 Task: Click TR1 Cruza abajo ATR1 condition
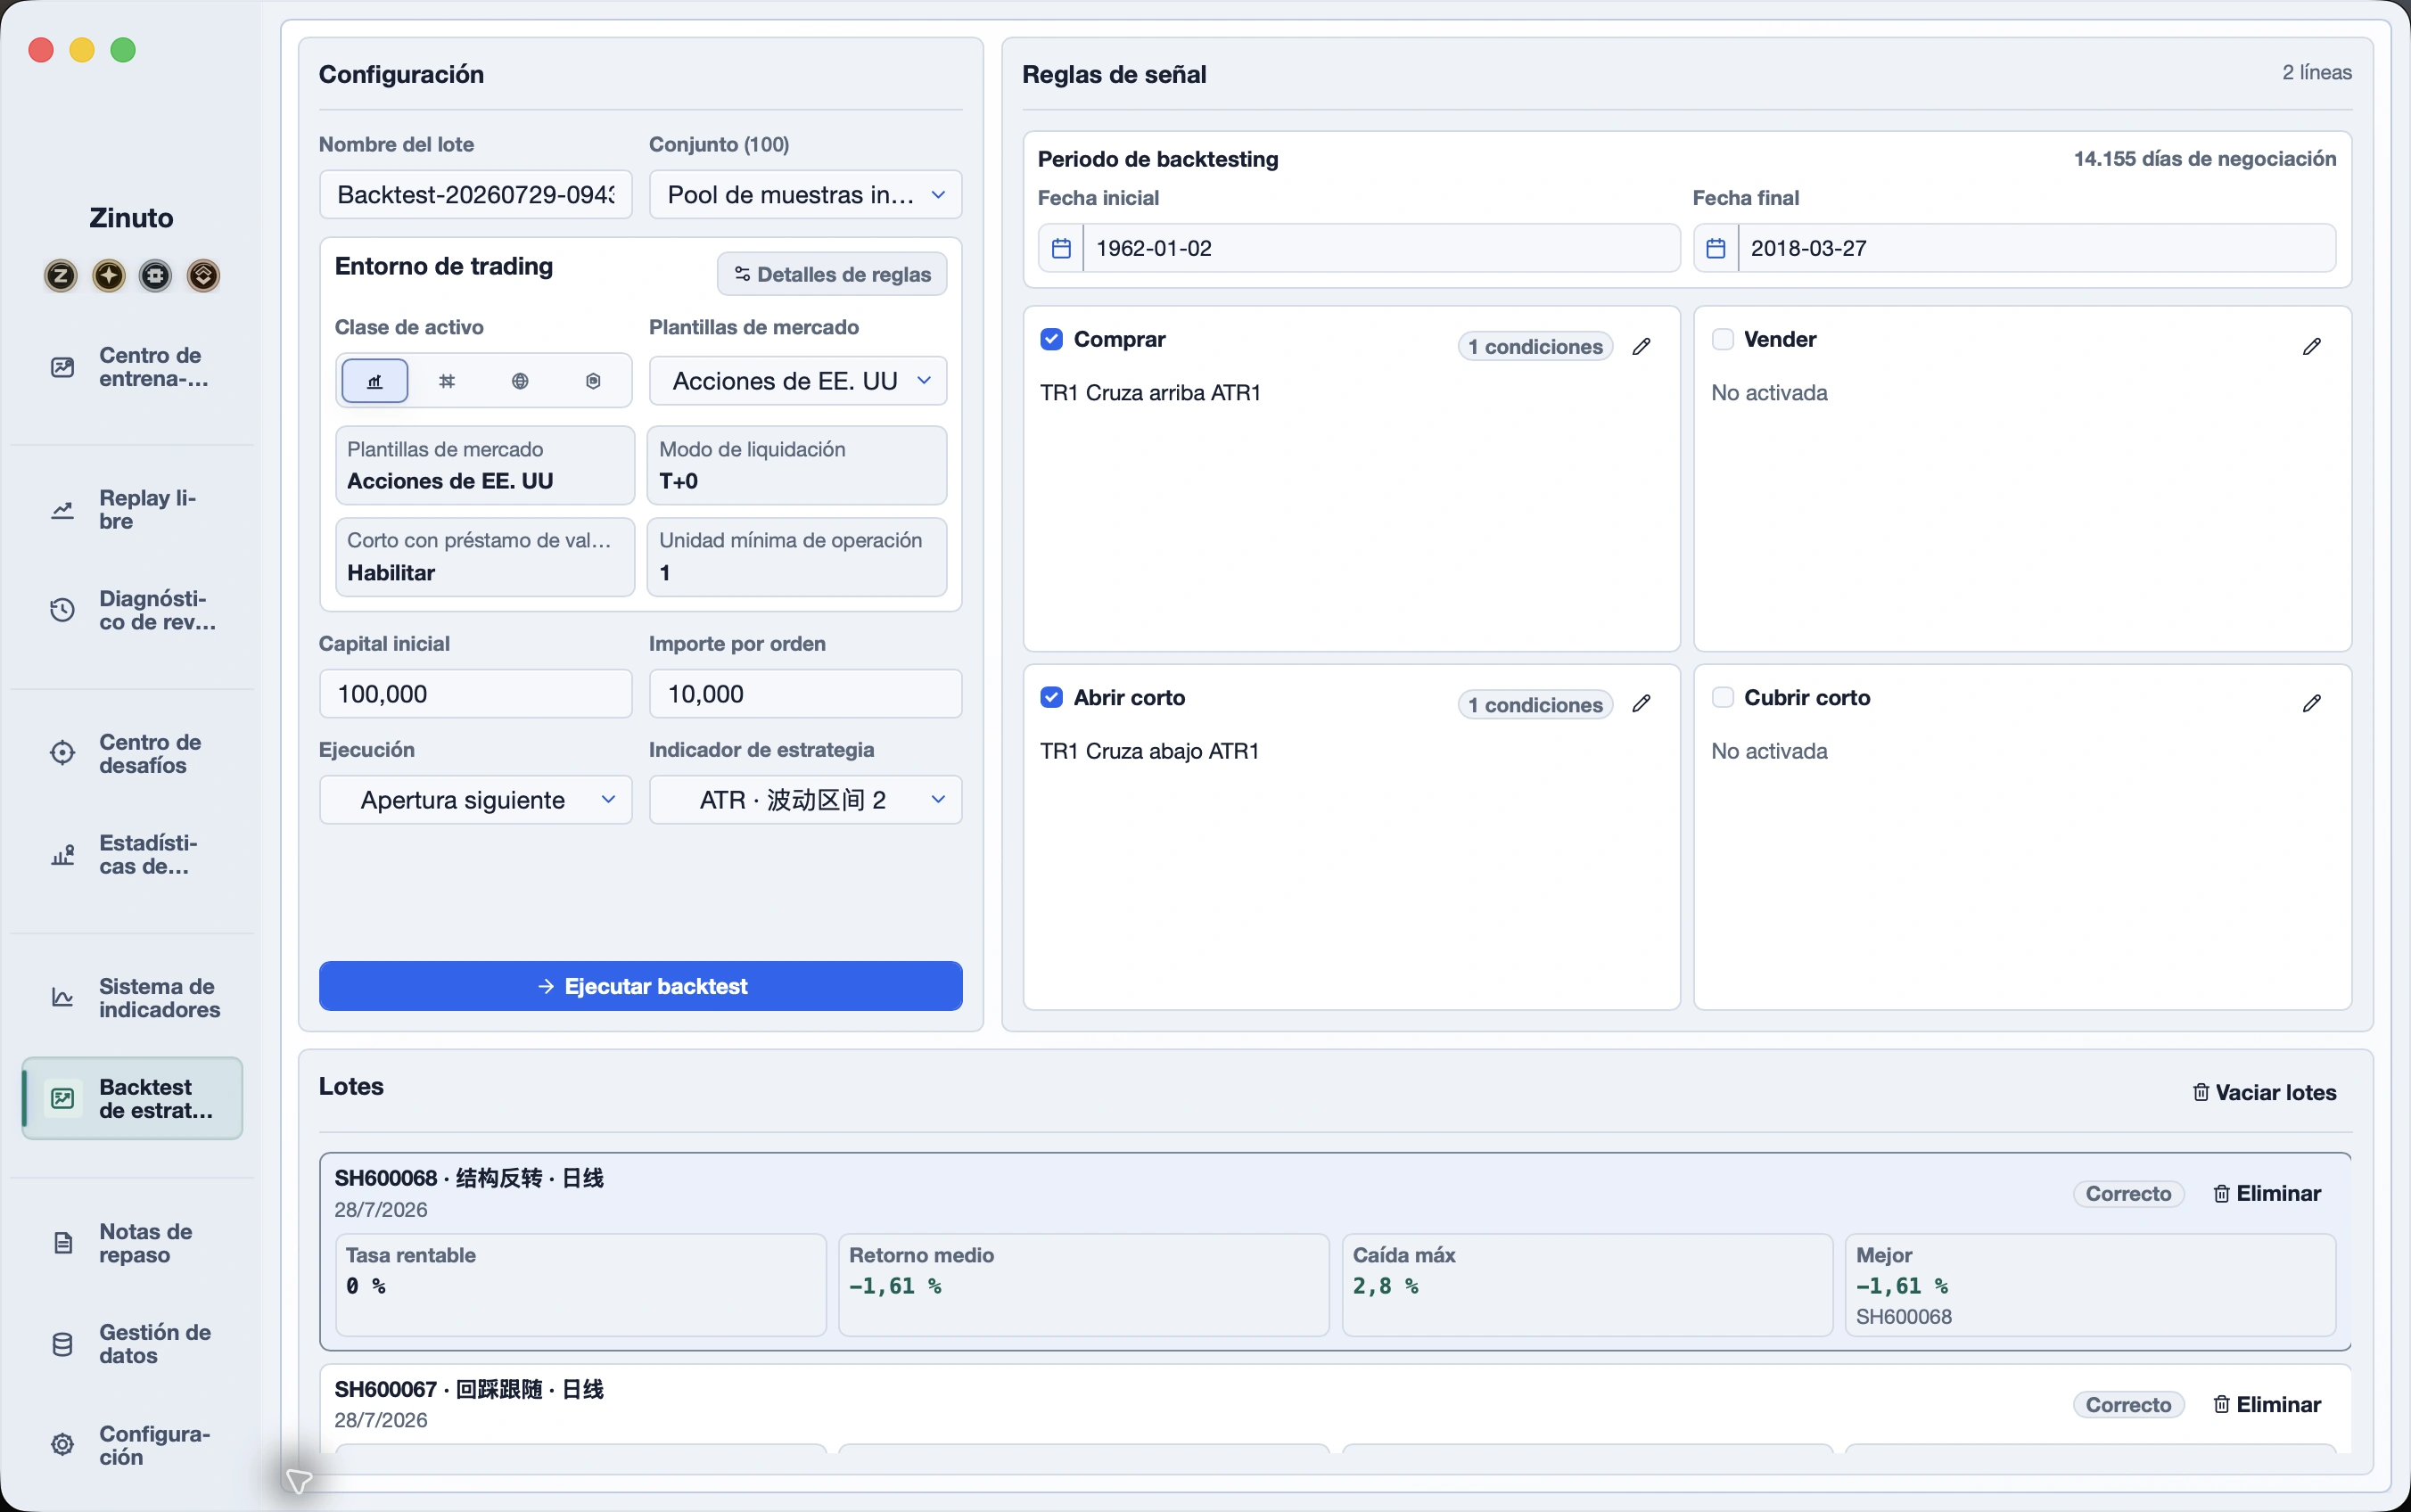pos(1149,751)
